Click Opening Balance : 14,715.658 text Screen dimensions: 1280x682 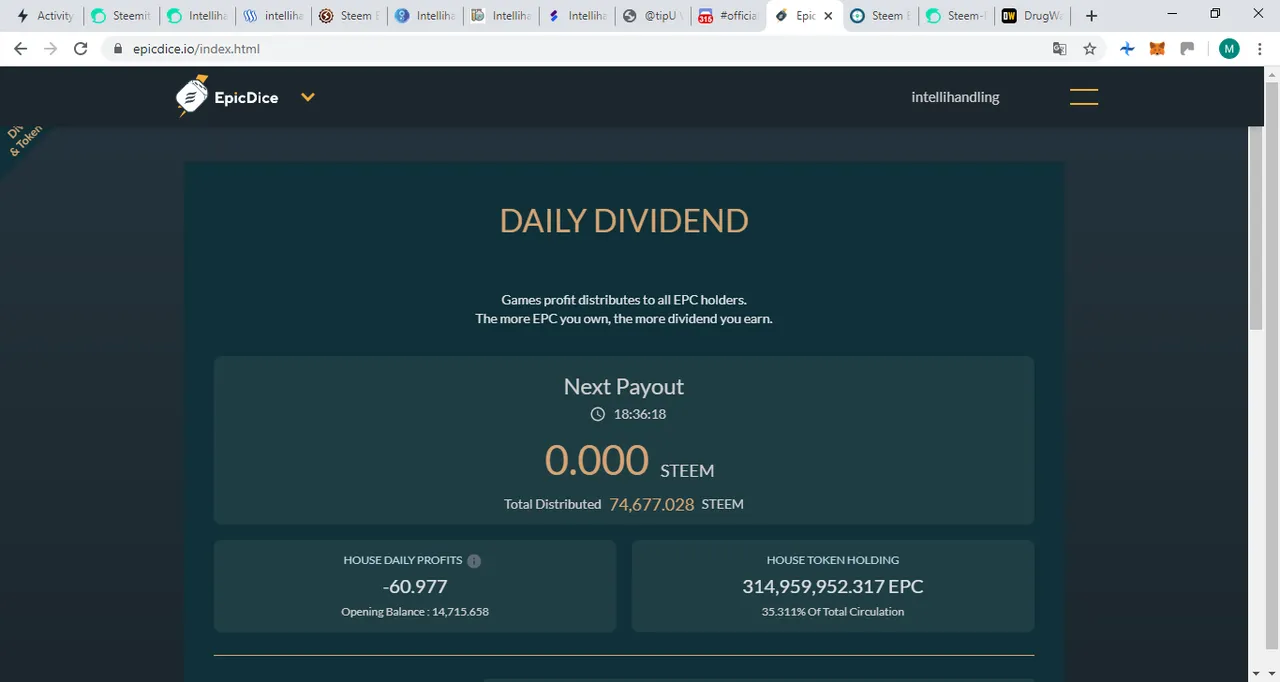point(415,612)
